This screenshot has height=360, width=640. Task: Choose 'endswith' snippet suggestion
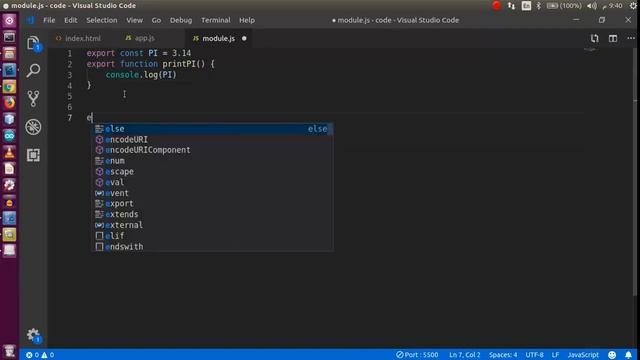click(x=212, y=247)
